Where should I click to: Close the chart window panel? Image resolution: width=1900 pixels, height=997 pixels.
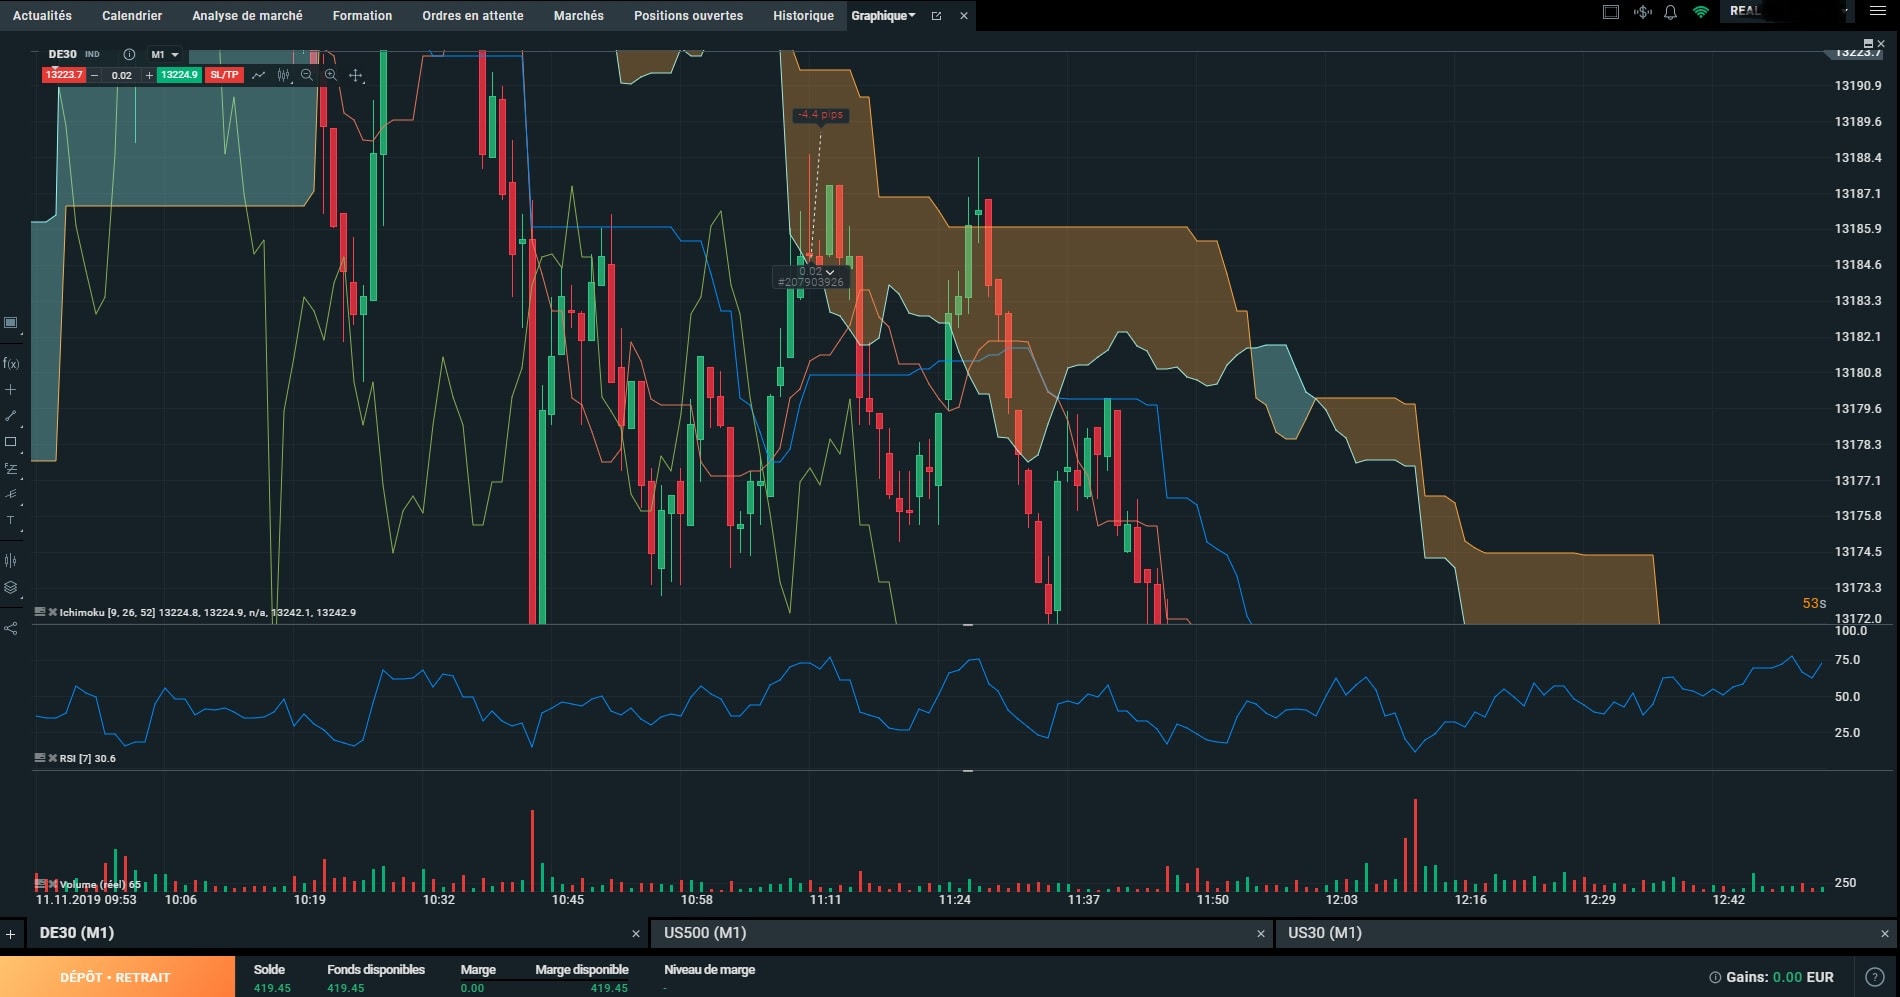(1881, 43)
